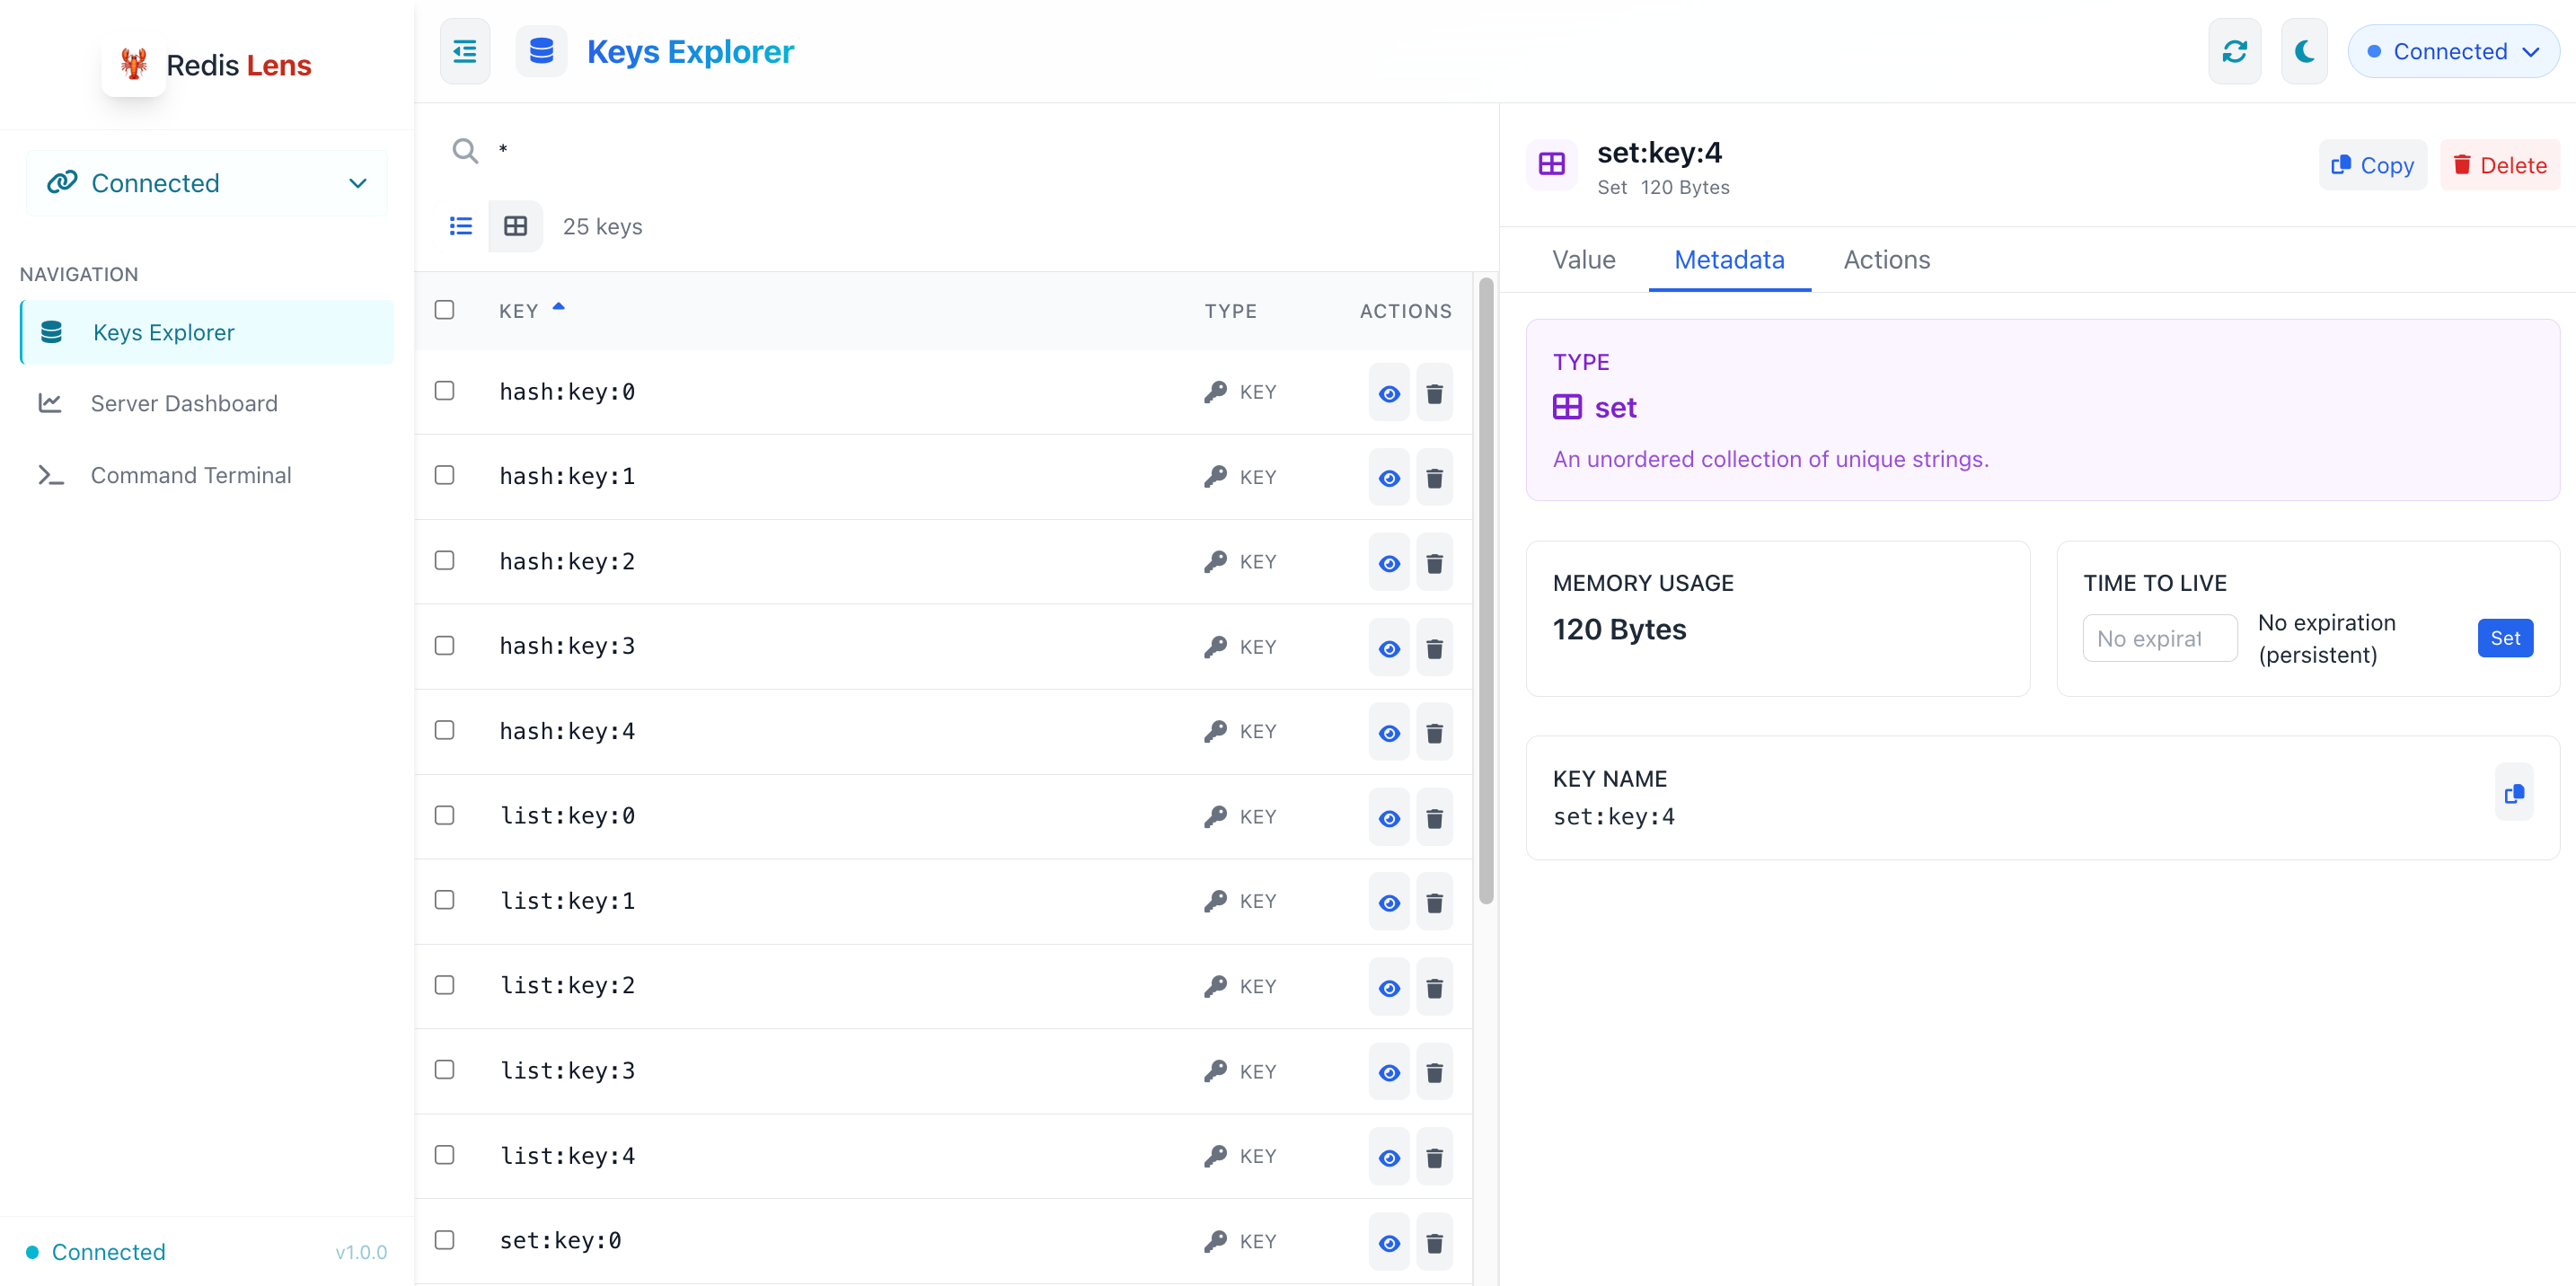The image size is (2576, 1286).
Task: View hash:key:1 with its eye icon
Action: (x=1389, y=478)
